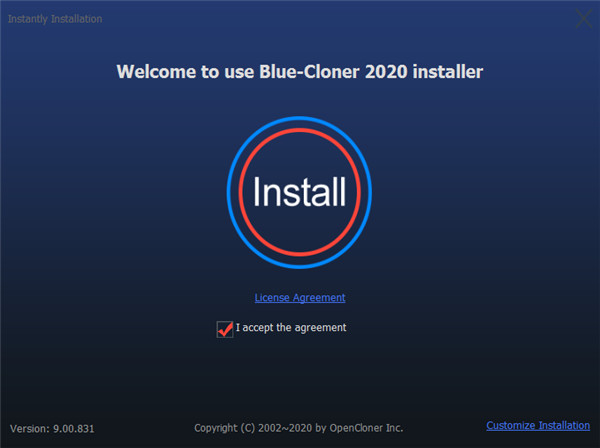Open the Customize Installation link
600x448 pixels.
click(538, 425)
